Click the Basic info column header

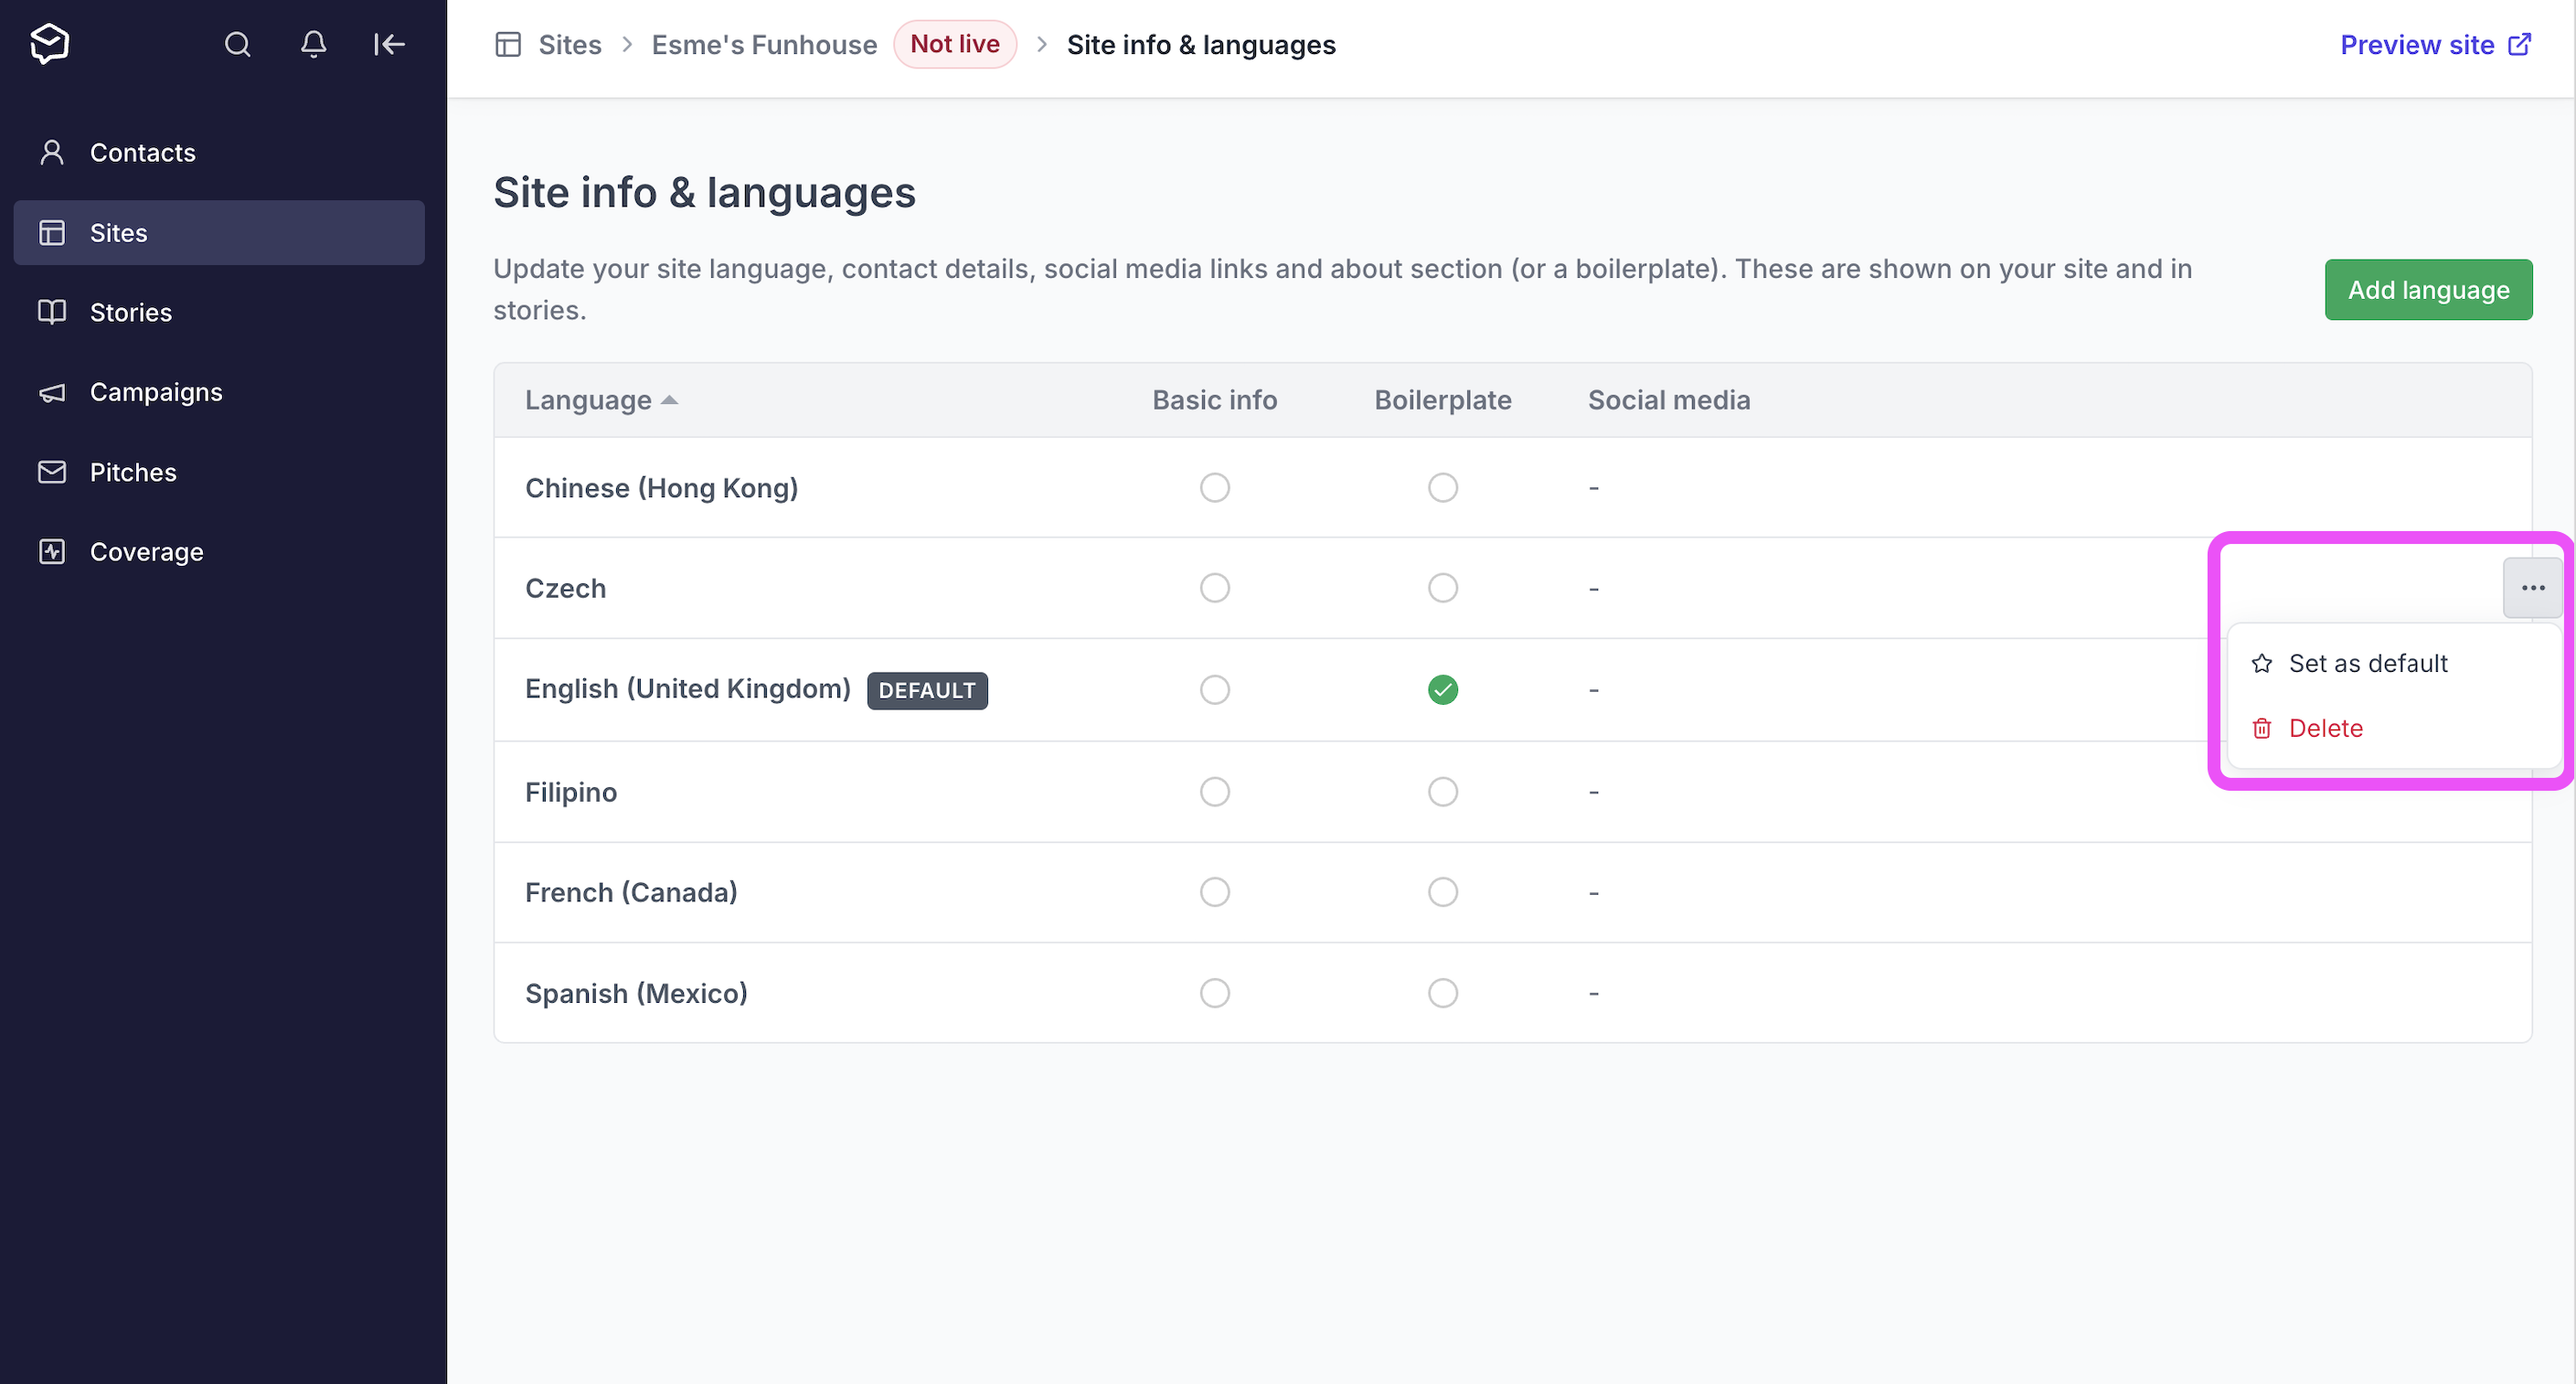click(x=1215, y=400)
